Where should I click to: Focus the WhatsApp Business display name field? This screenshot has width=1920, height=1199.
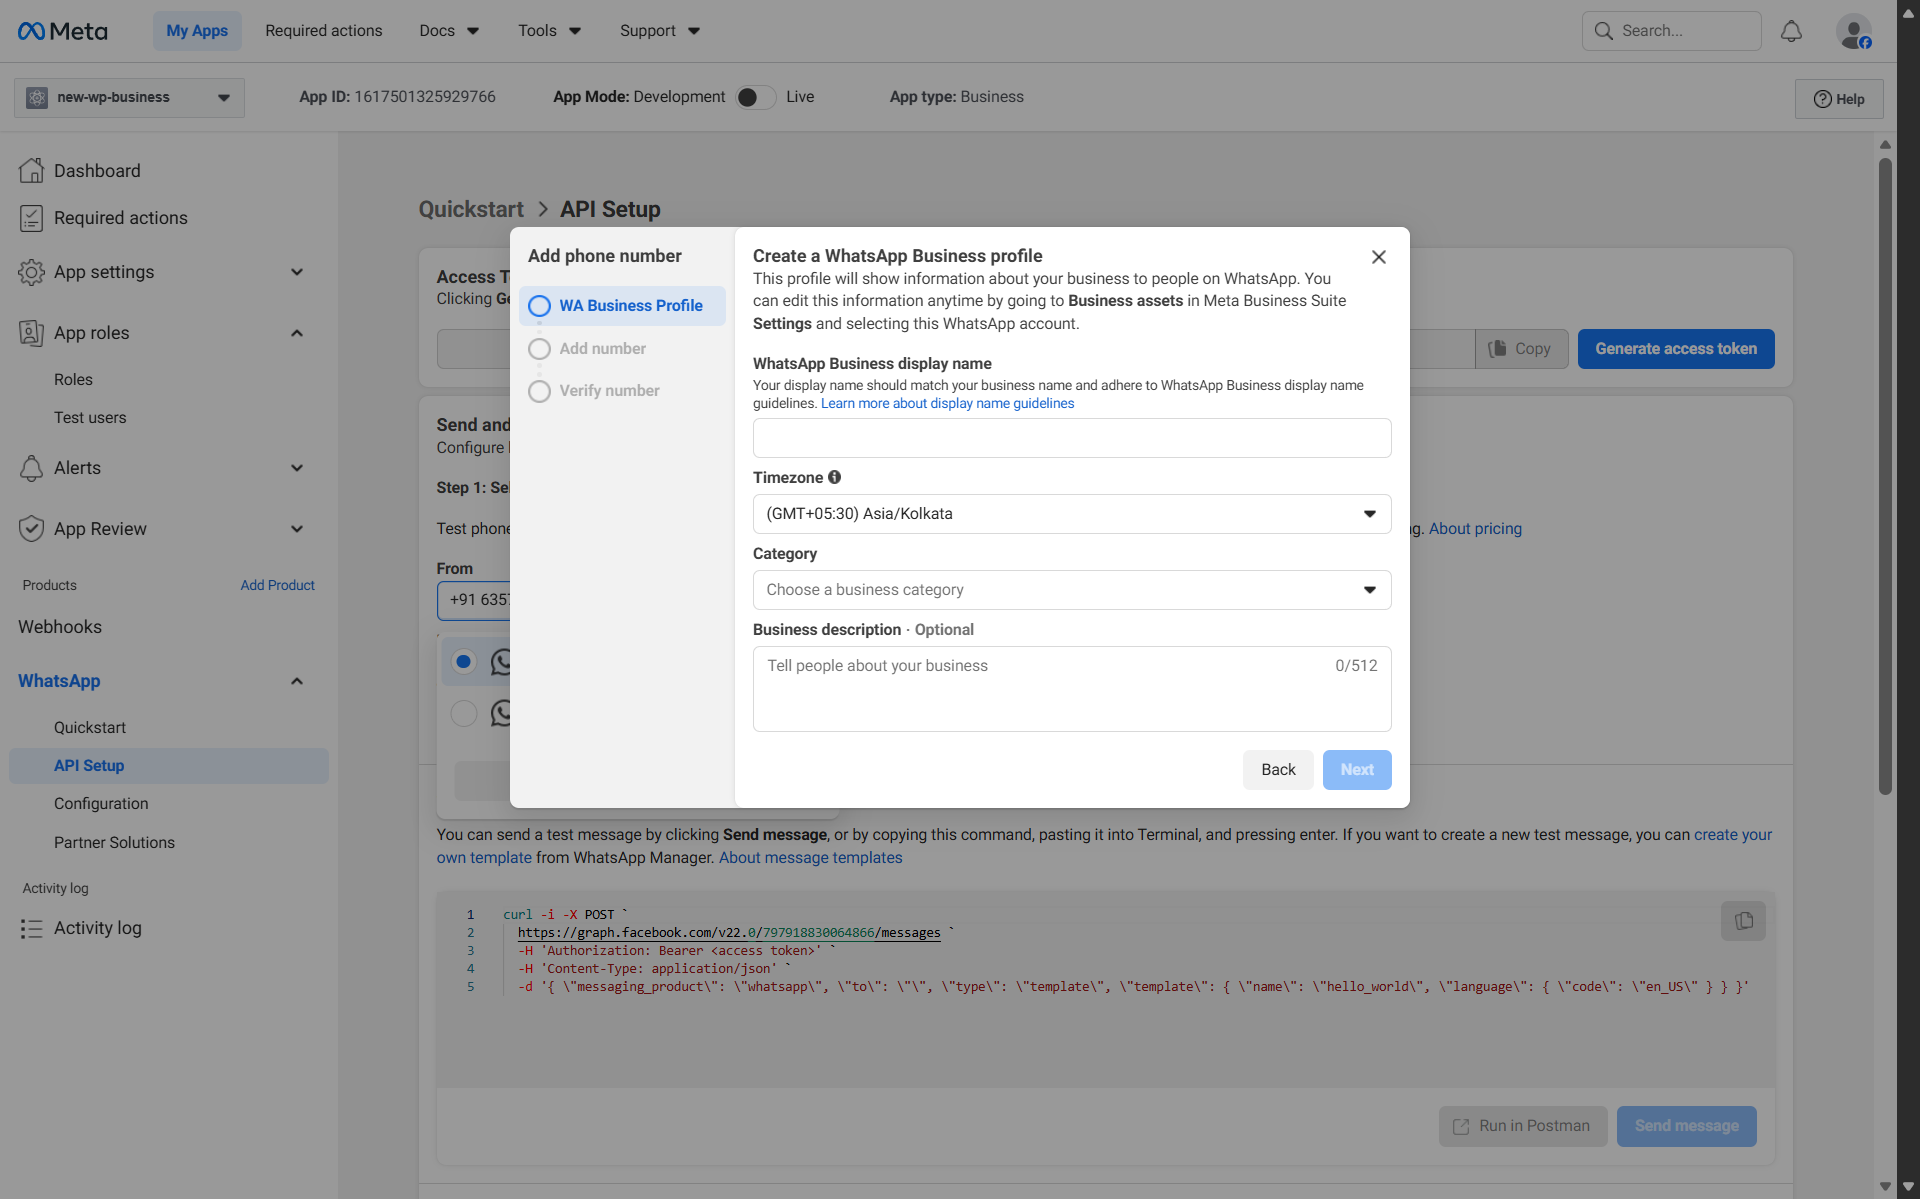1072,438
